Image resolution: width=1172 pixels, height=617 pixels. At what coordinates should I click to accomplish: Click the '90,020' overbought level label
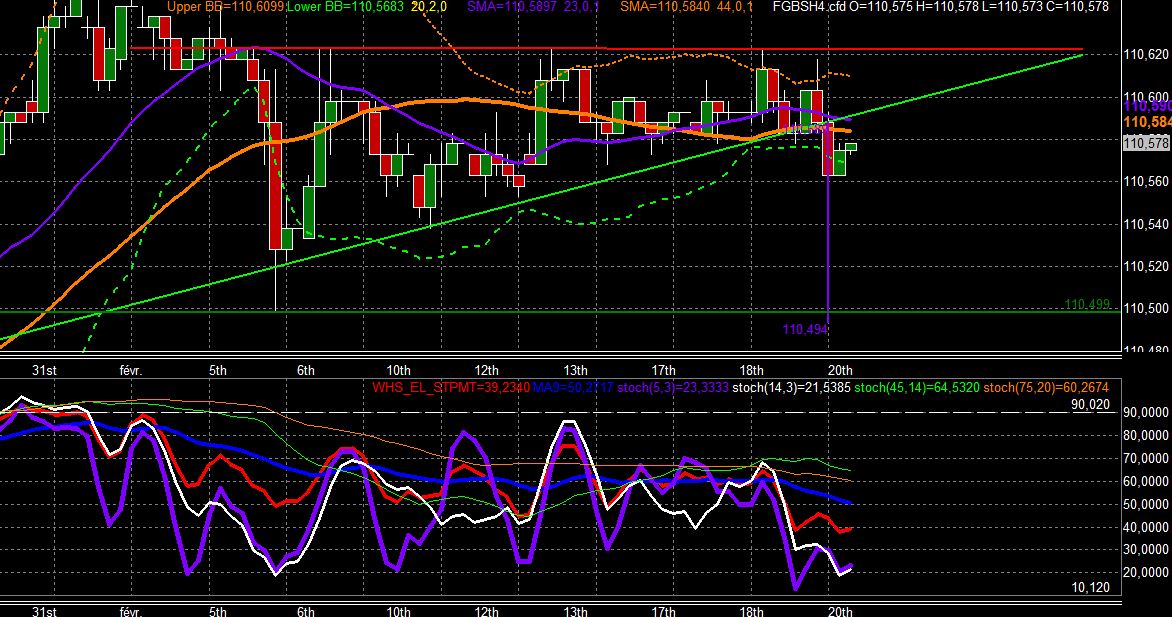coord(1091,405)
